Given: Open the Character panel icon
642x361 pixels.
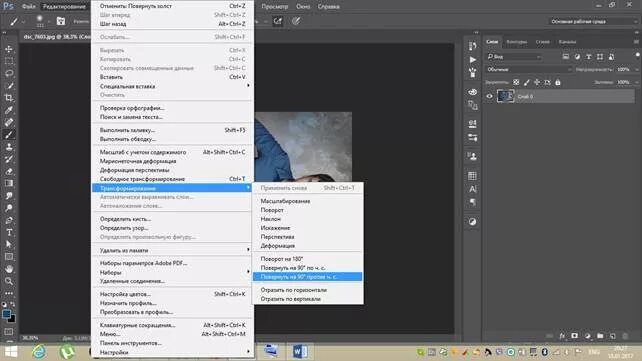Looking at the screenshot, I should click(472, 189).
